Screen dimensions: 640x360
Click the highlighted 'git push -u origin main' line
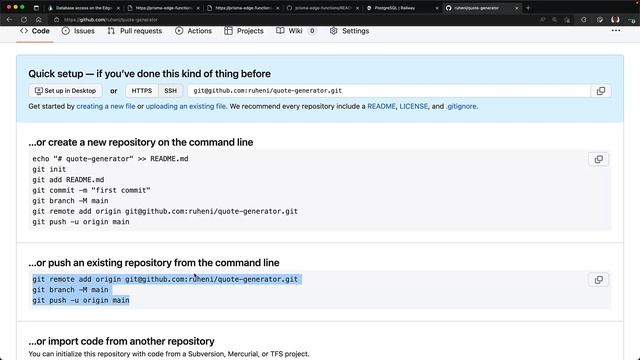coord(81,300)
